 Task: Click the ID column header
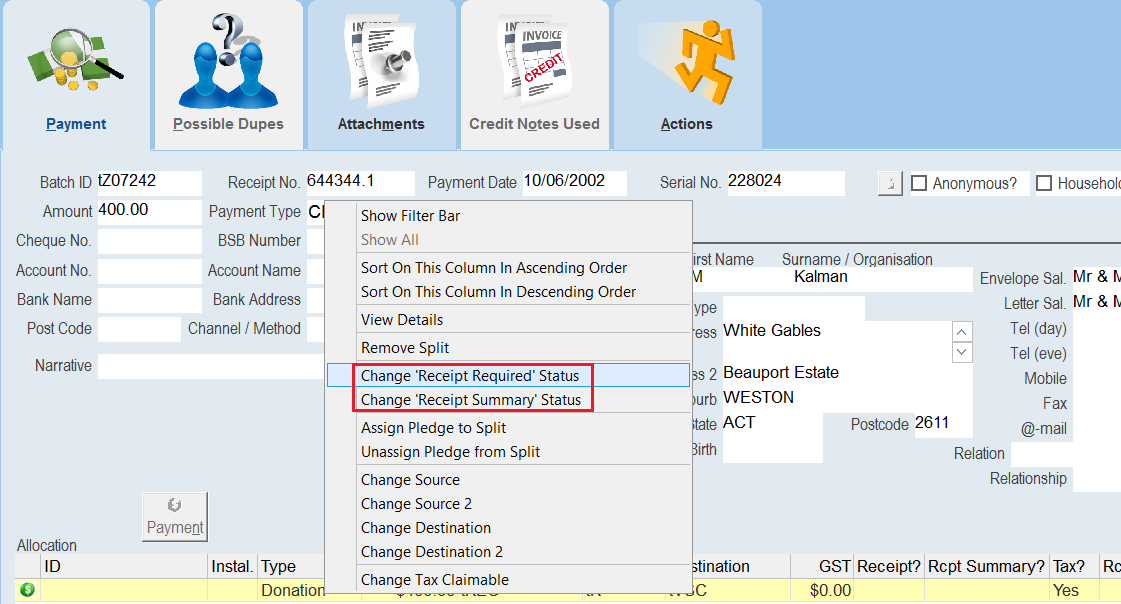pos(124,567)
